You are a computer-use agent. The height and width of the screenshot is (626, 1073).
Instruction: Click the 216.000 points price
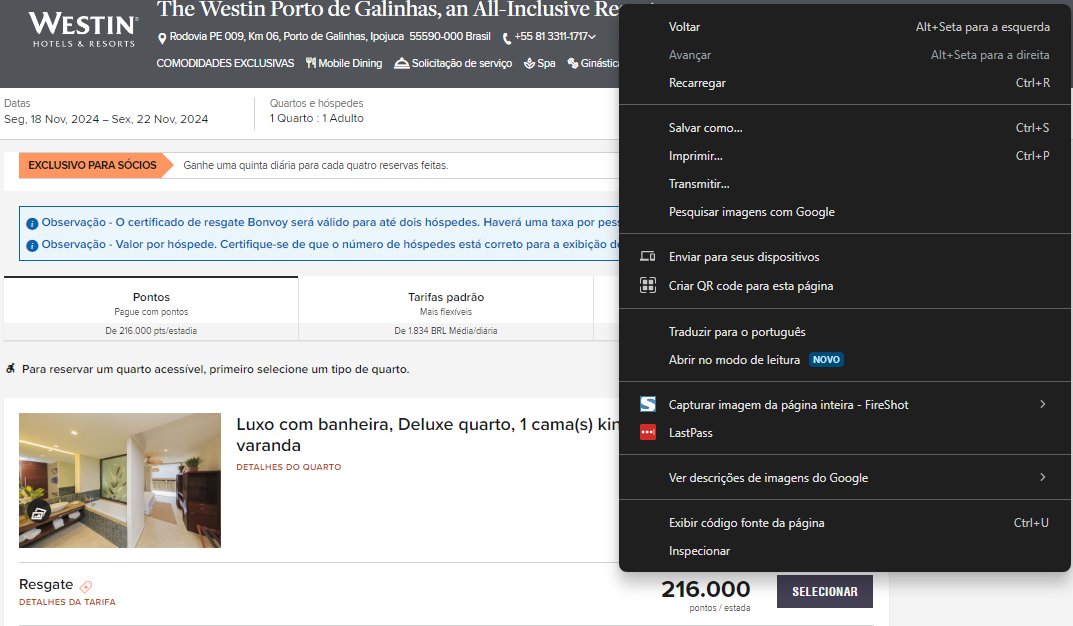tap(706, 589)
